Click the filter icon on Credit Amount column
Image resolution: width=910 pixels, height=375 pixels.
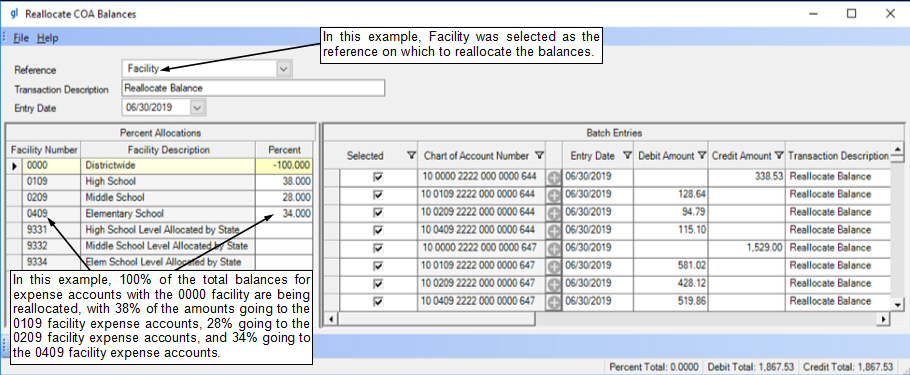779,156
